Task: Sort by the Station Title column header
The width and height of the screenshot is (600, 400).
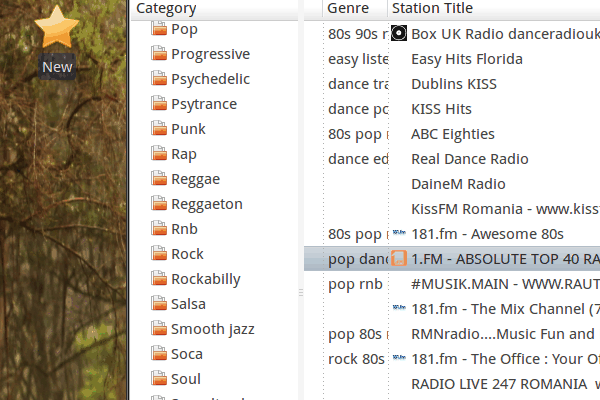Action: 432,8
